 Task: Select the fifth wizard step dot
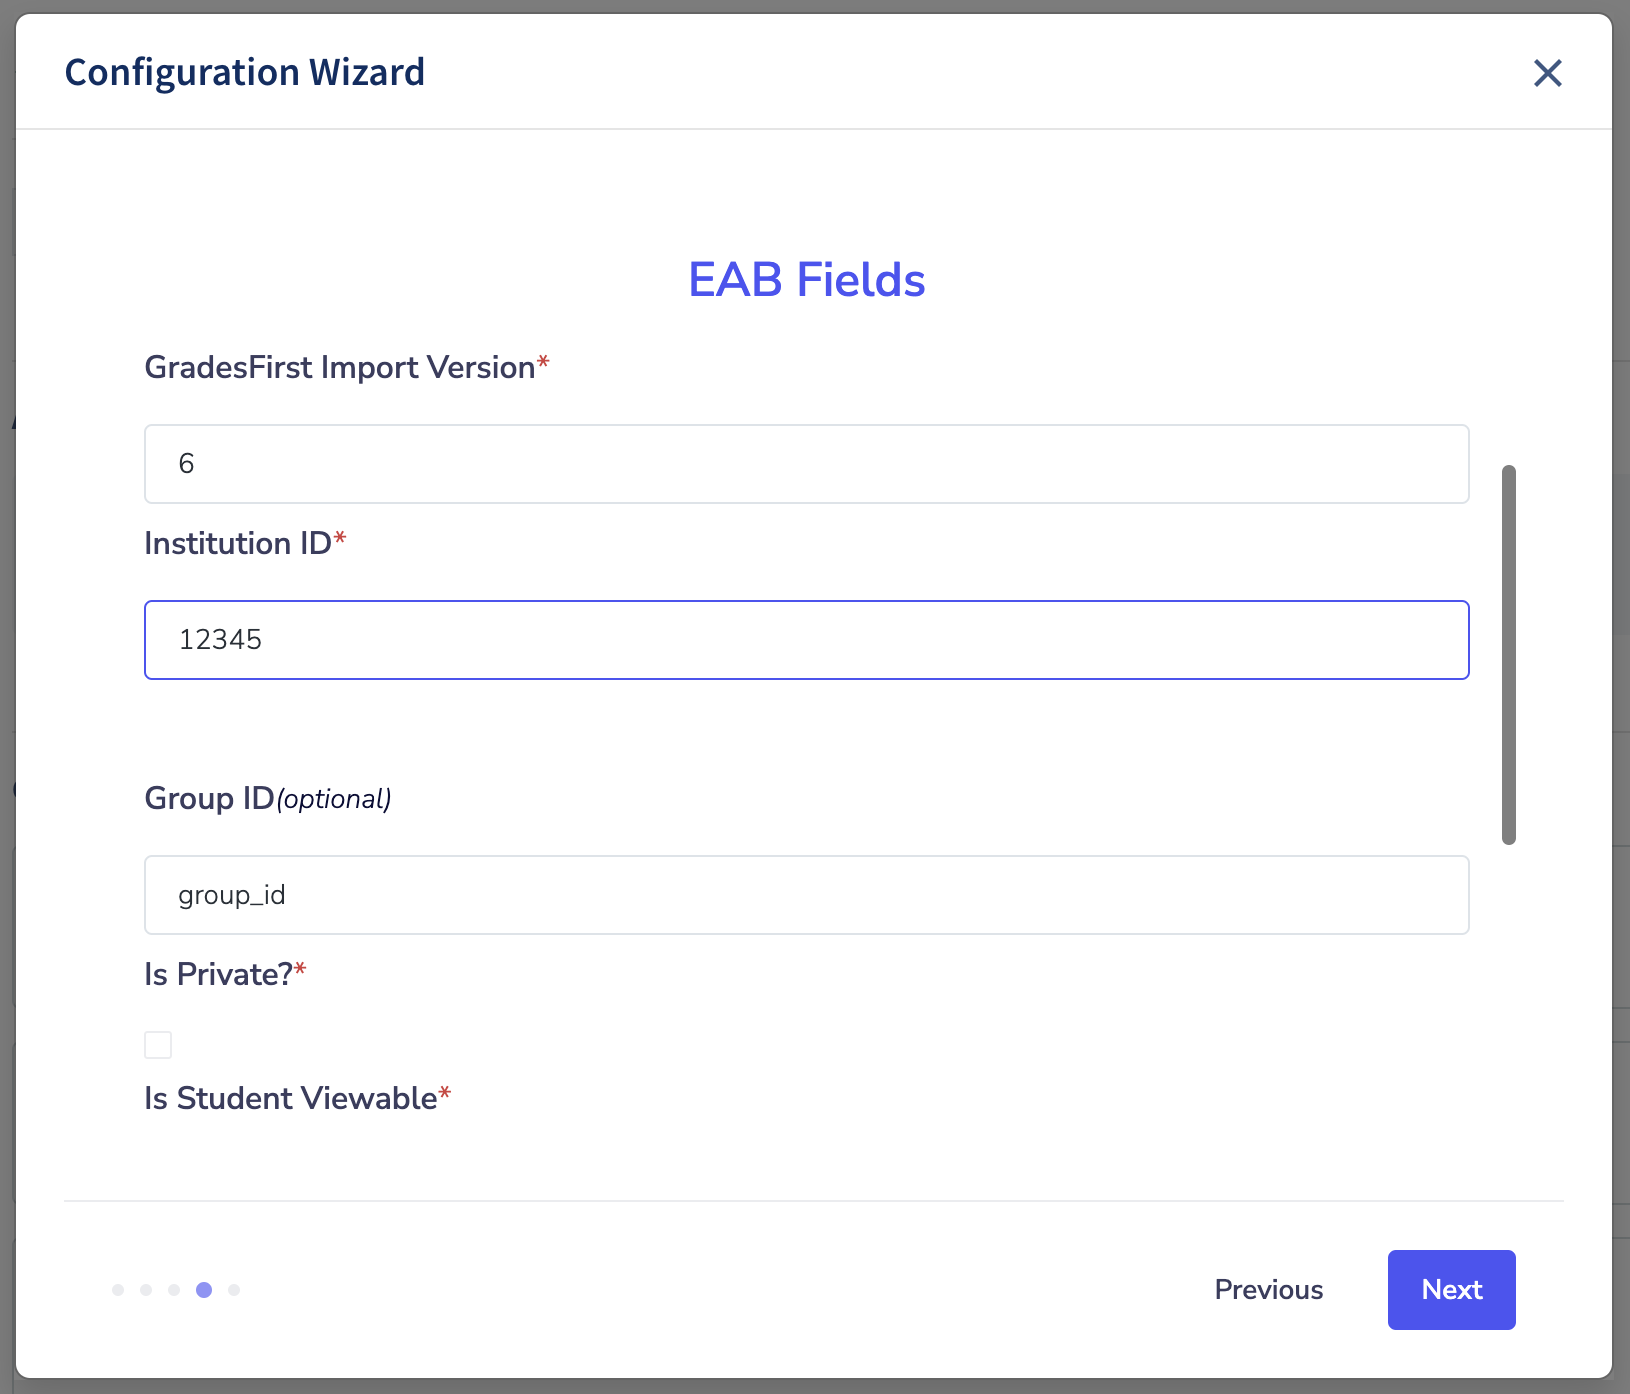pyautogui.click(x=234, y=1290)
